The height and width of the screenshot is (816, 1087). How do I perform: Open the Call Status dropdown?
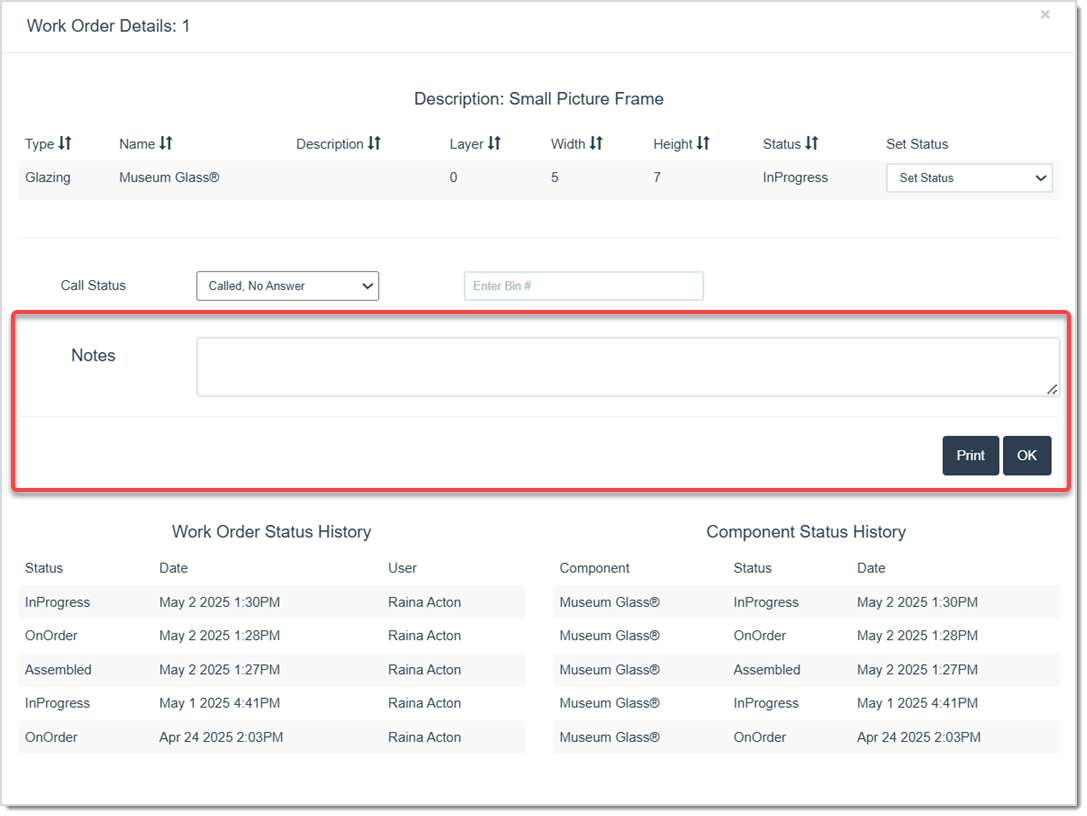click(287, 285)
